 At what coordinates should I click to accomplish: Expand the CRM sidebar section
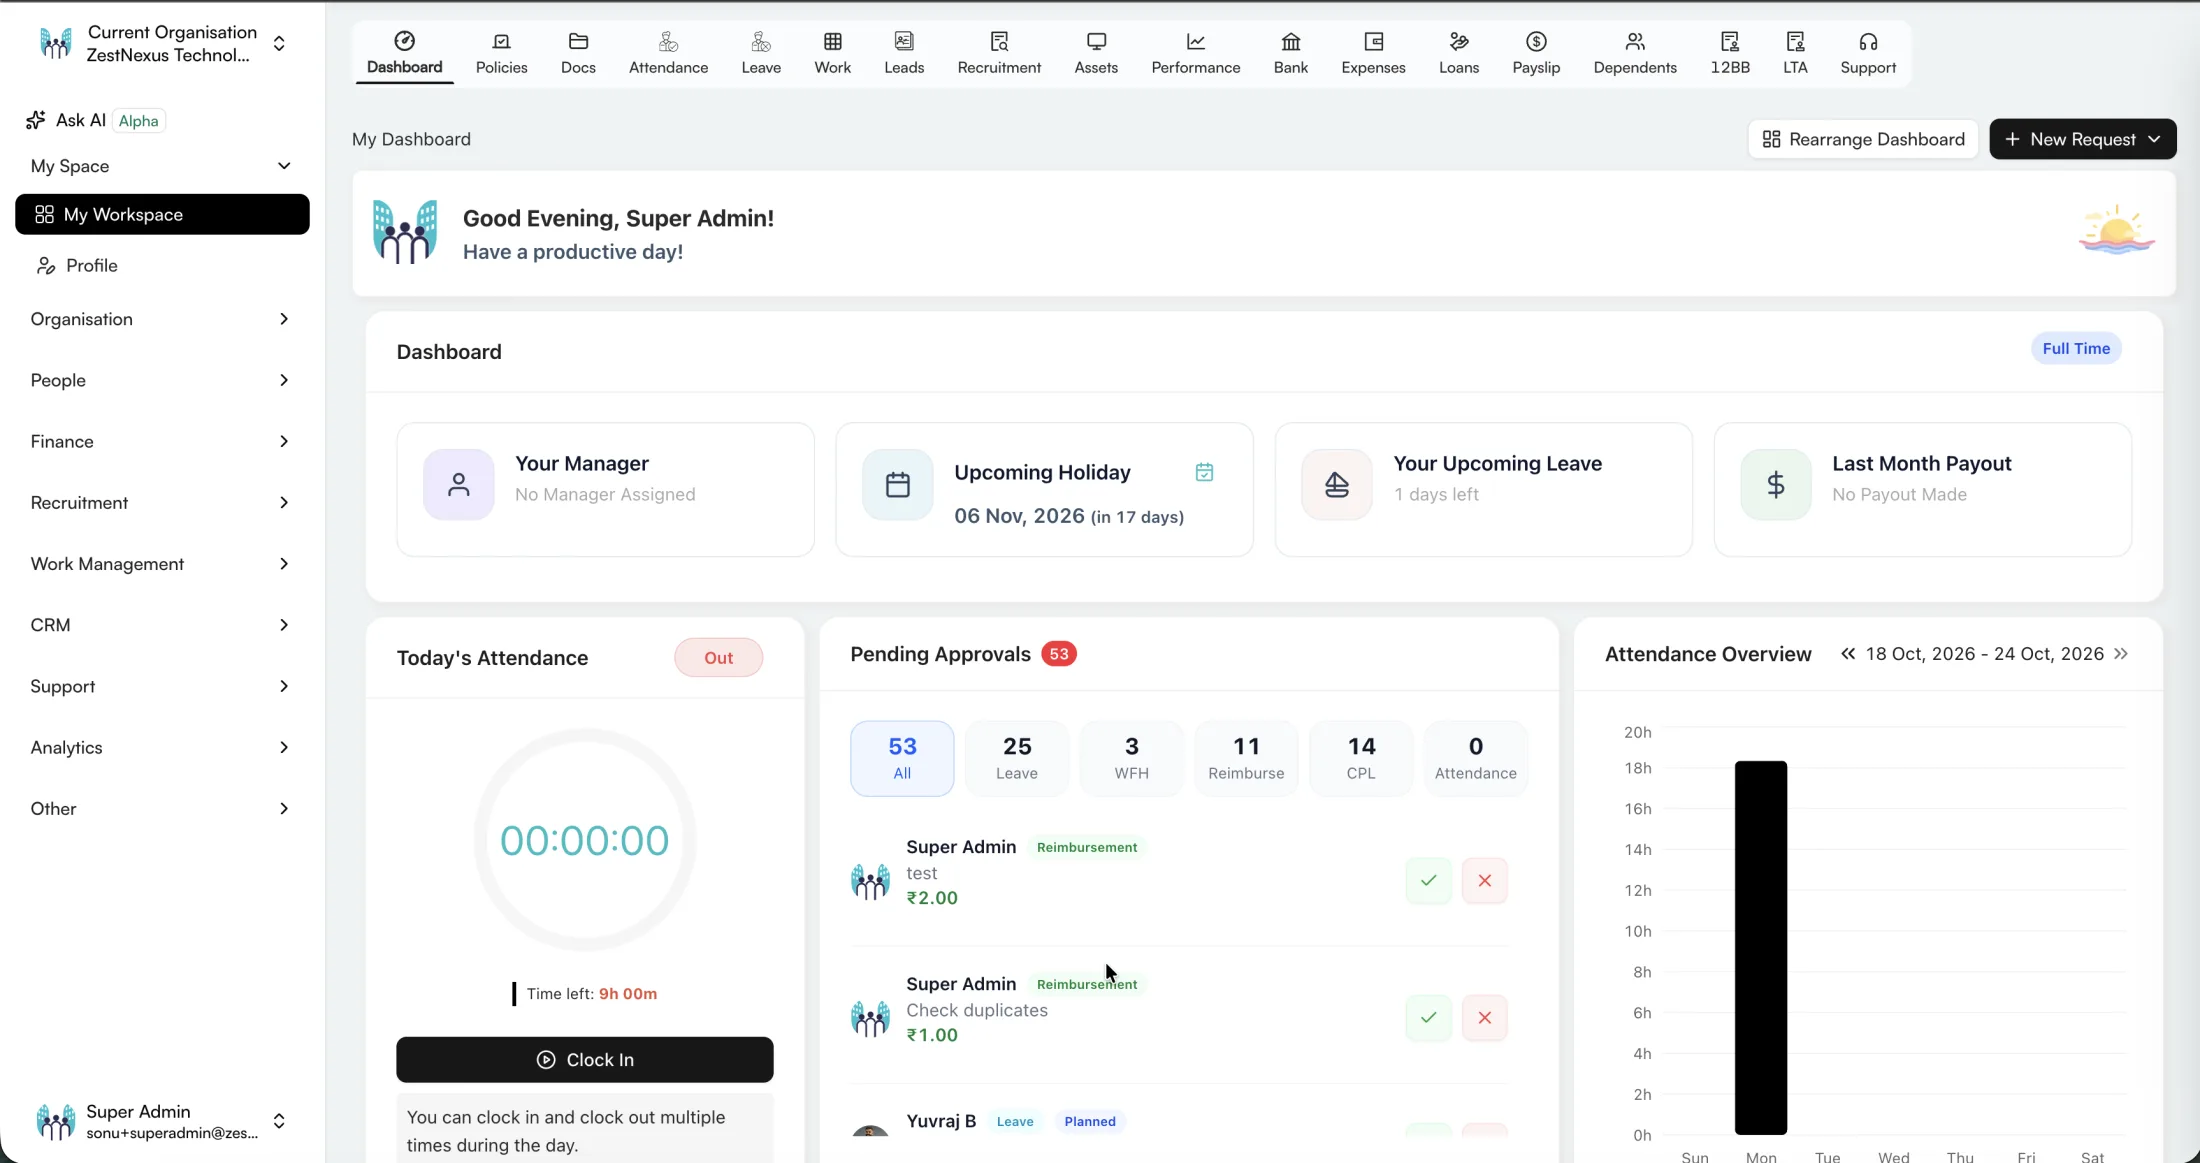tap(160, 625)
